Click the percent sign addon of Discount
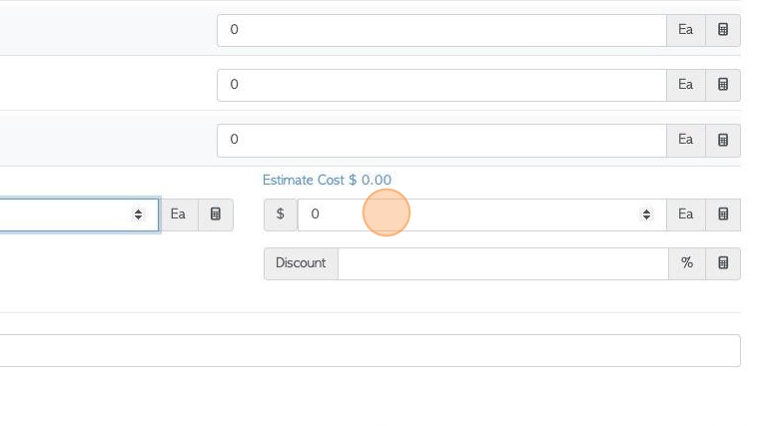Screen dimensions: 764x426 point(687,264)
